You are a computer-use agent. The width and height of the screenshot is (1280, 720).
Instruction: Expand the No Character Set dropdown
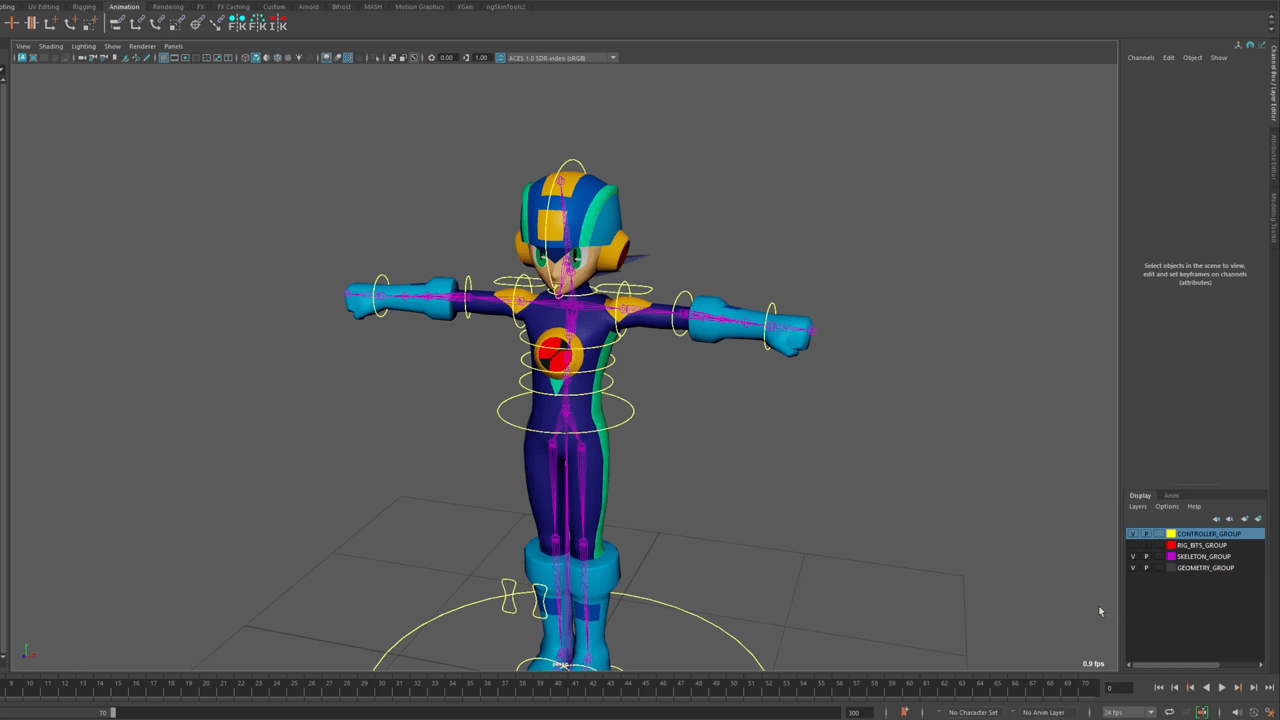[975, 712]
